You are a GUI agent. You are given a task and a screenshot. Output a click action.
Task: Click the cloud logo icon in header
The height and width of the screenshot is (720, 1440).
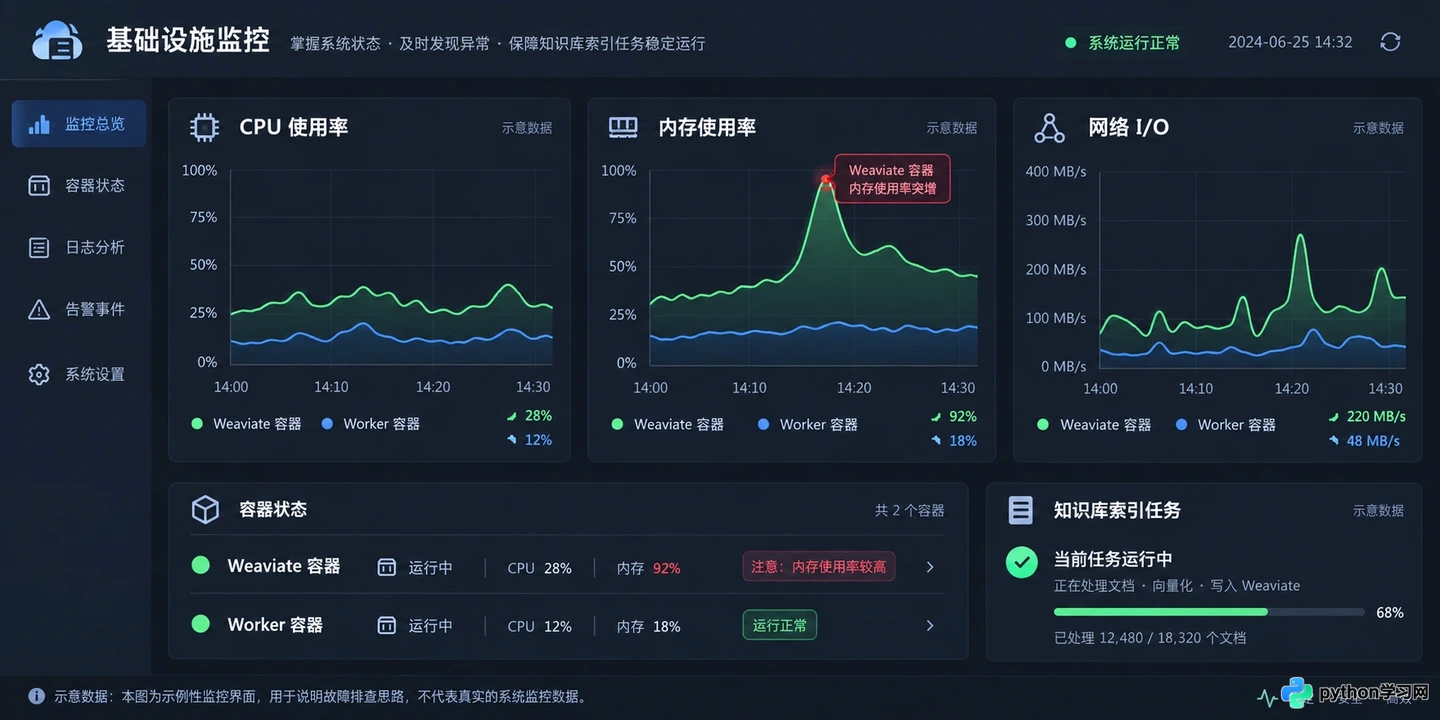tap(57, 41)
